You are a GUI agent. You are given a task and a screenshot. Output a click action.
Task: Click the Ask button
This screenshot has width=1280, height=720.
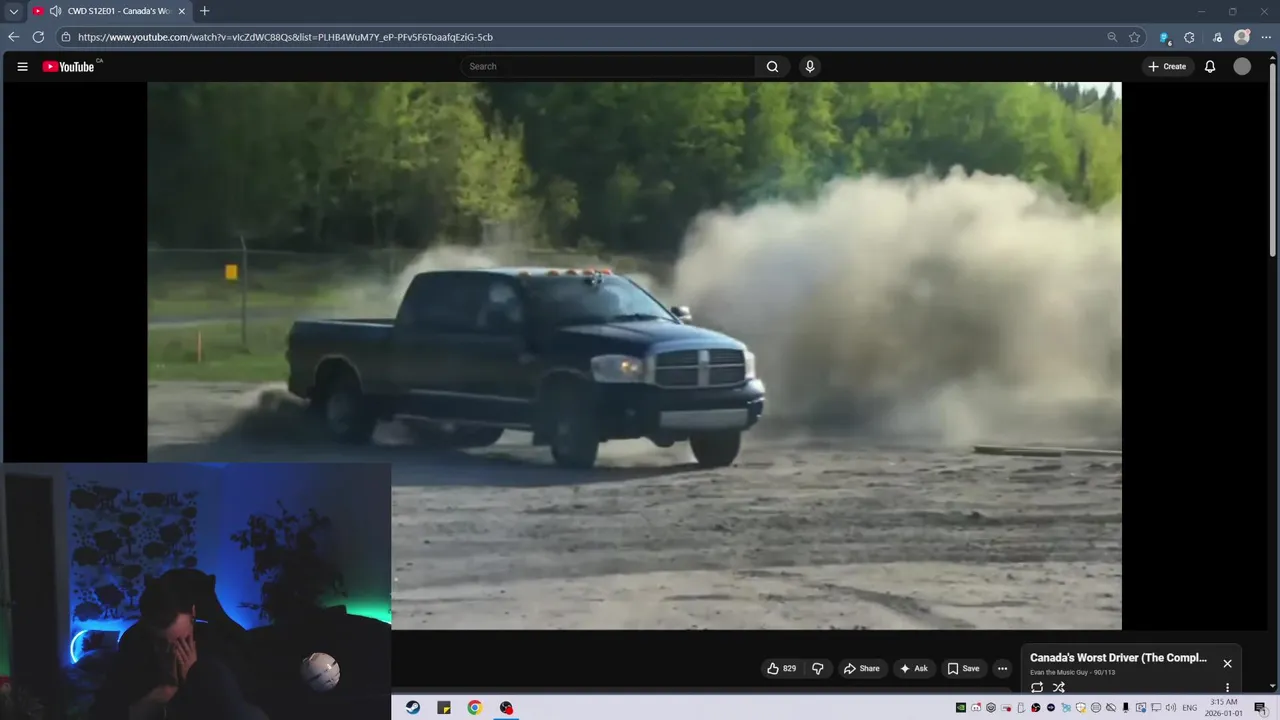point(913,668)
